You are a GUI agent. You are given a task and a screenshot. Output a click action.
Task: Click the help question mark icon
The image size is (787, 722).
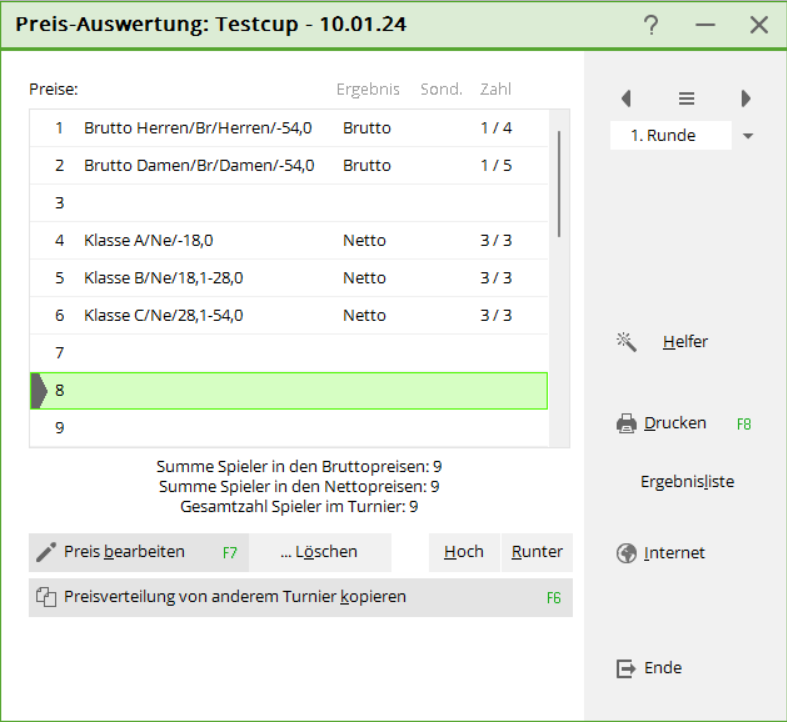(x=651, y=25)
